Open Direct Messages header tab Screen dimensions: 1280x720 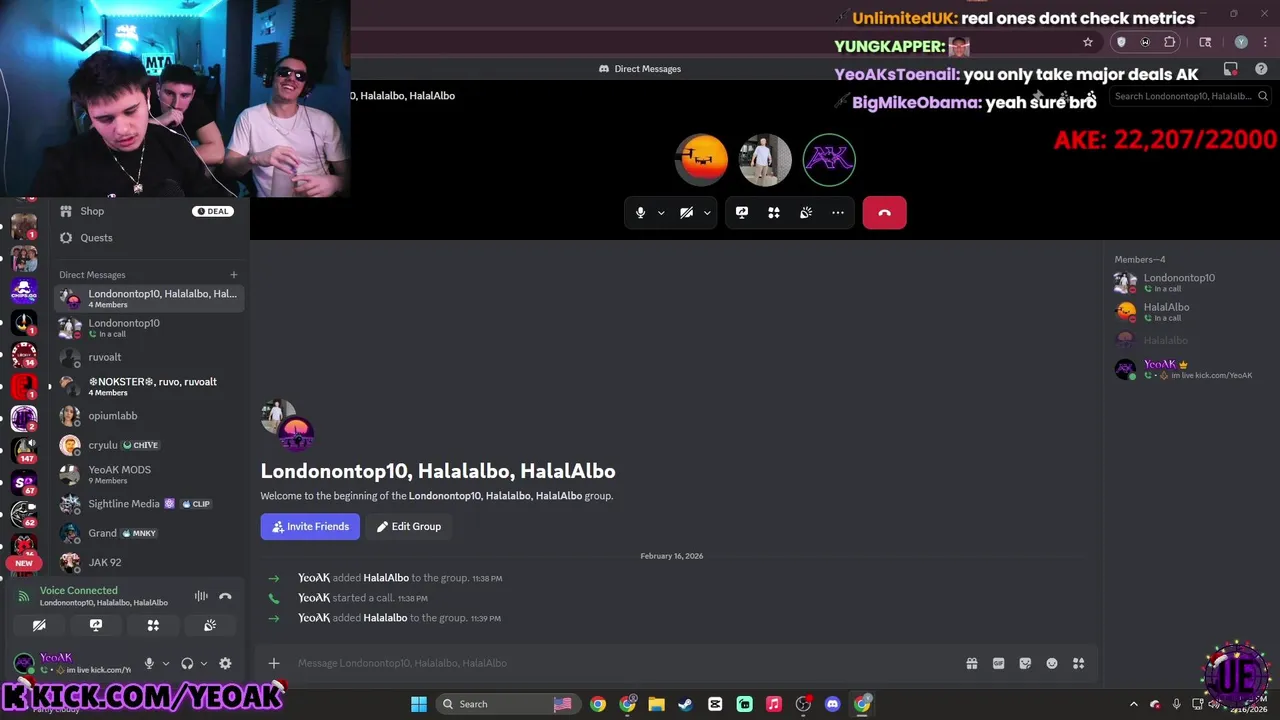point(640,69)
